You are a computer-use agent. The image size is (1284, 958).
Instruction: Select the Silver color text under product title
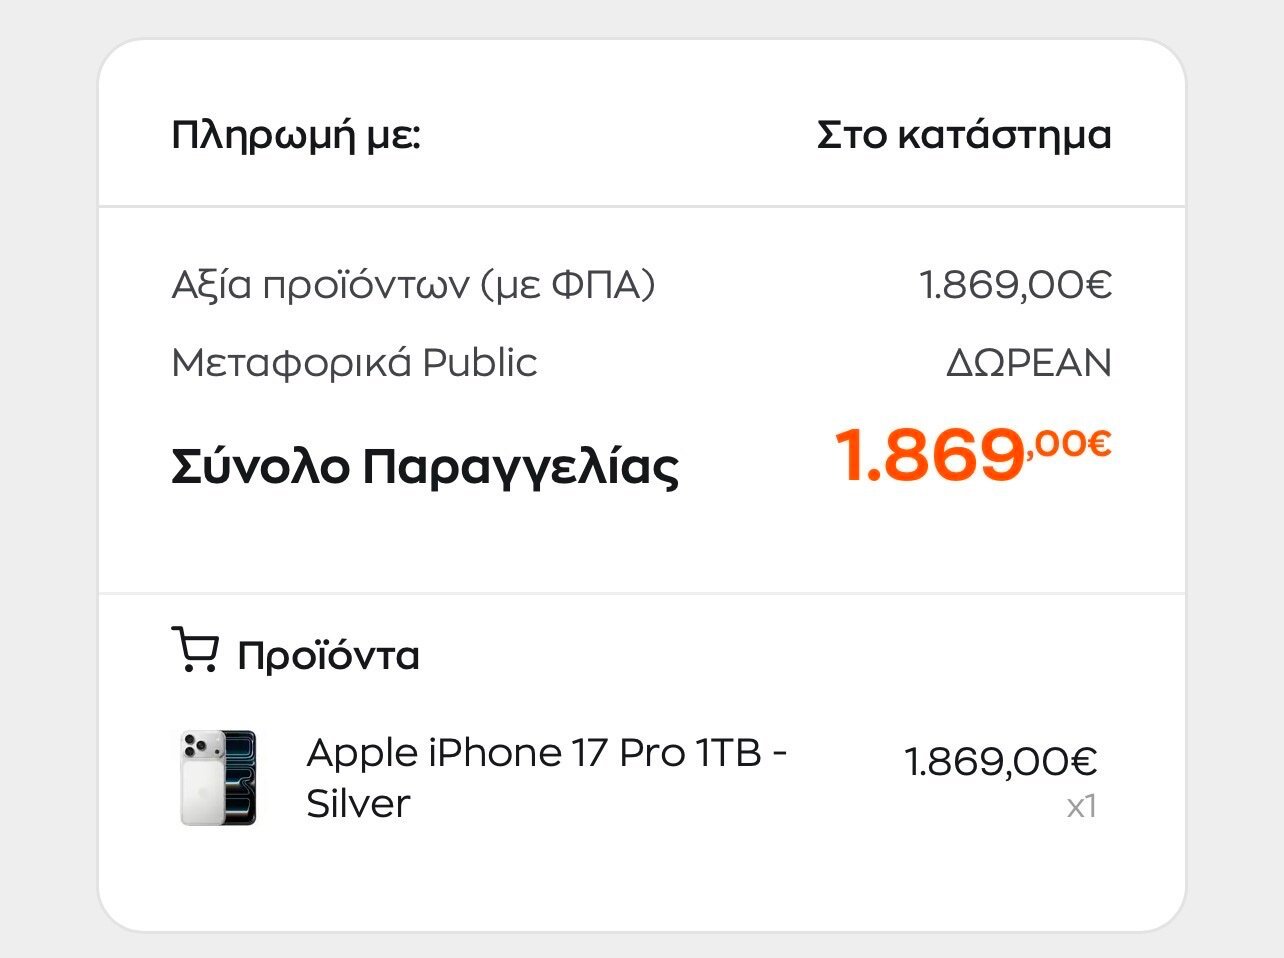pos(358,804)
